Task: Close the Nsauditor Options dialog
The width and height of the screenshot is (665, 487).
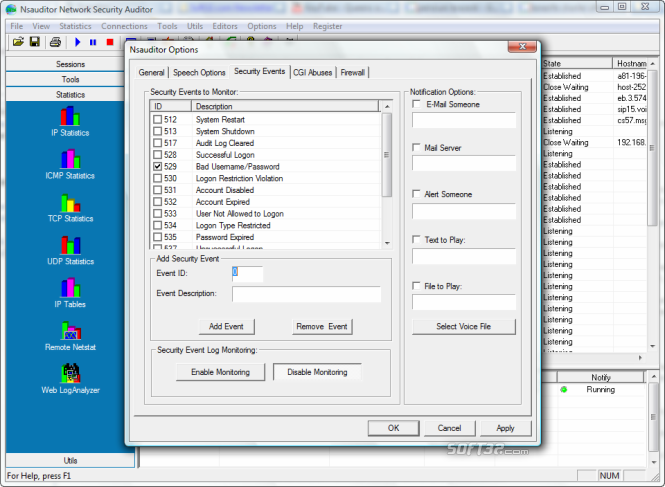Action: pos(522,47)
